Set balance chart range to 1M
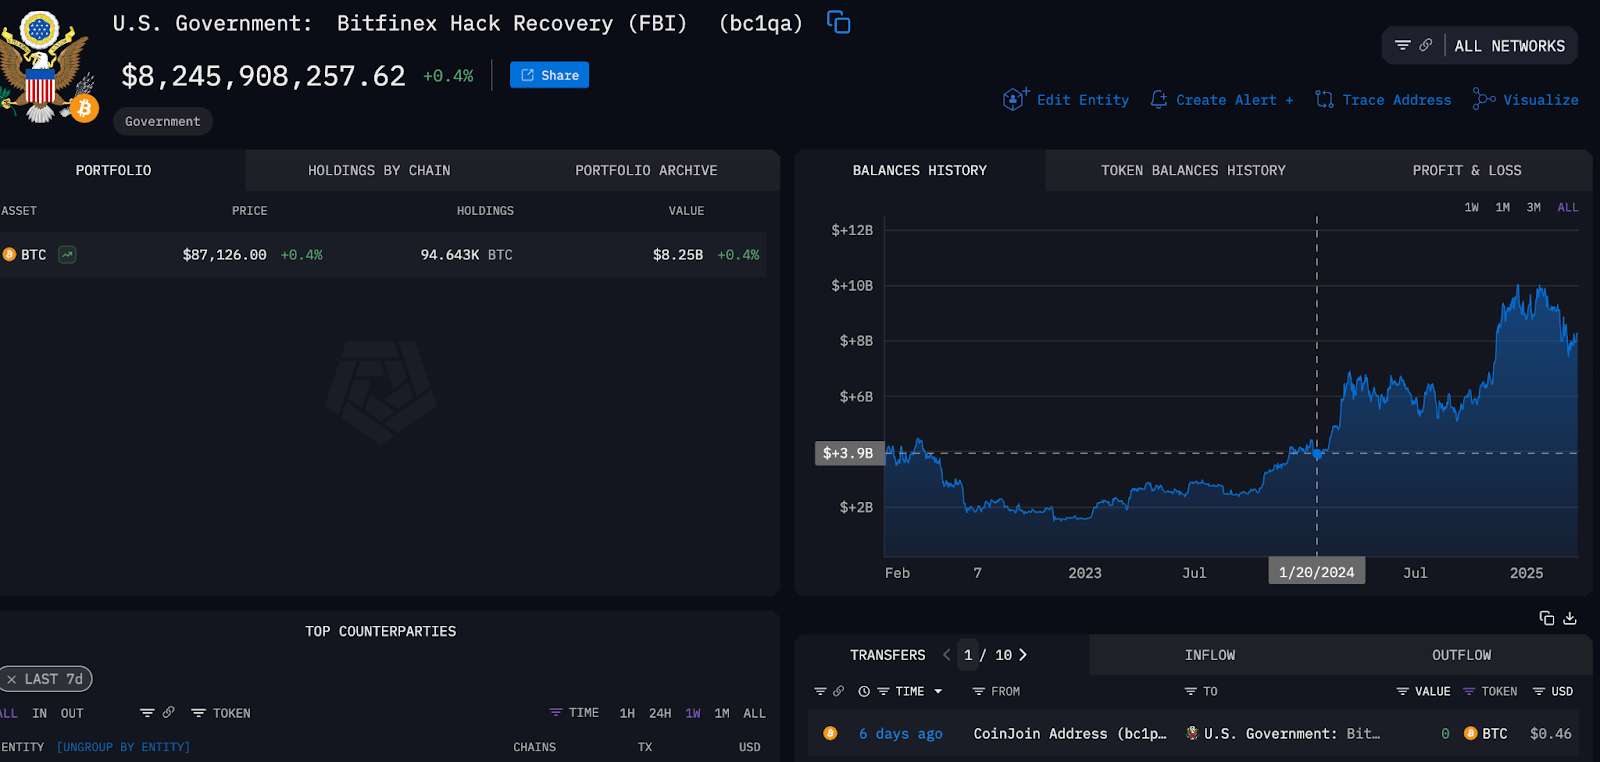 [x=1502, y=207]
